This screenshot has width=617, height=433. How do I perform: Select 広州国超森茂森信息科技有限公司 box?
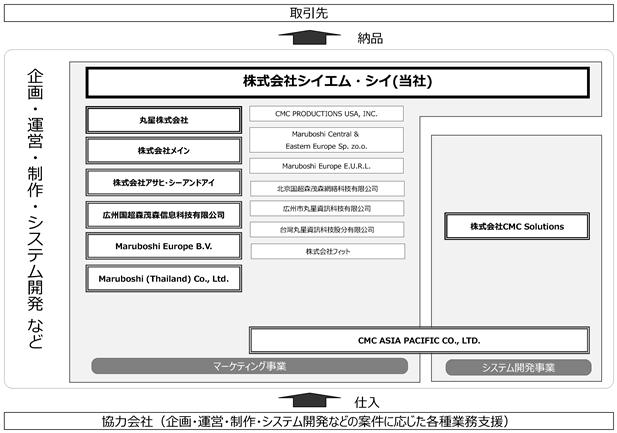click(164, 215)
